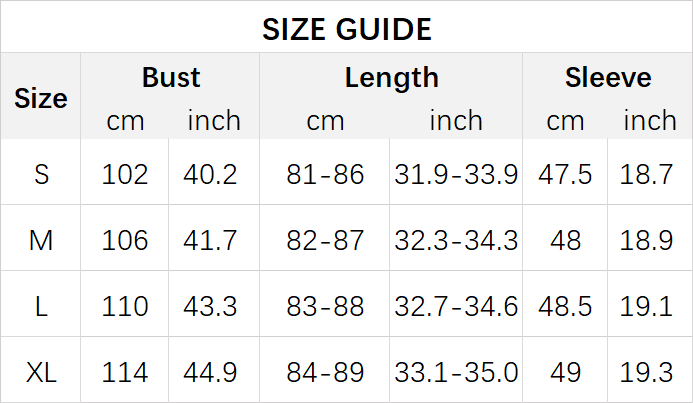Select the 19.3 sleeve inch value
The height and width of the screenshot is (403, 693).
click(649, 373)
